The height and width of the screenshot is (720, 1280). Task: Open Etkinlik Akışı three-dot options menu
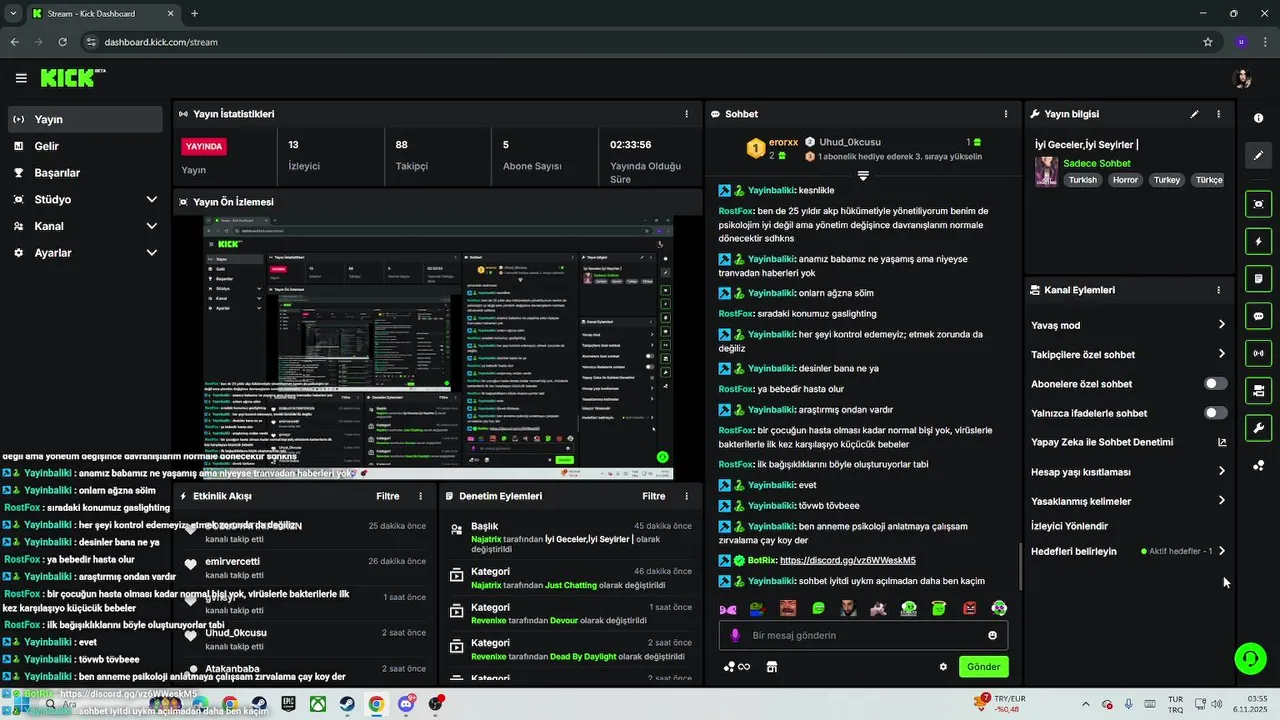tap(420, 496)
